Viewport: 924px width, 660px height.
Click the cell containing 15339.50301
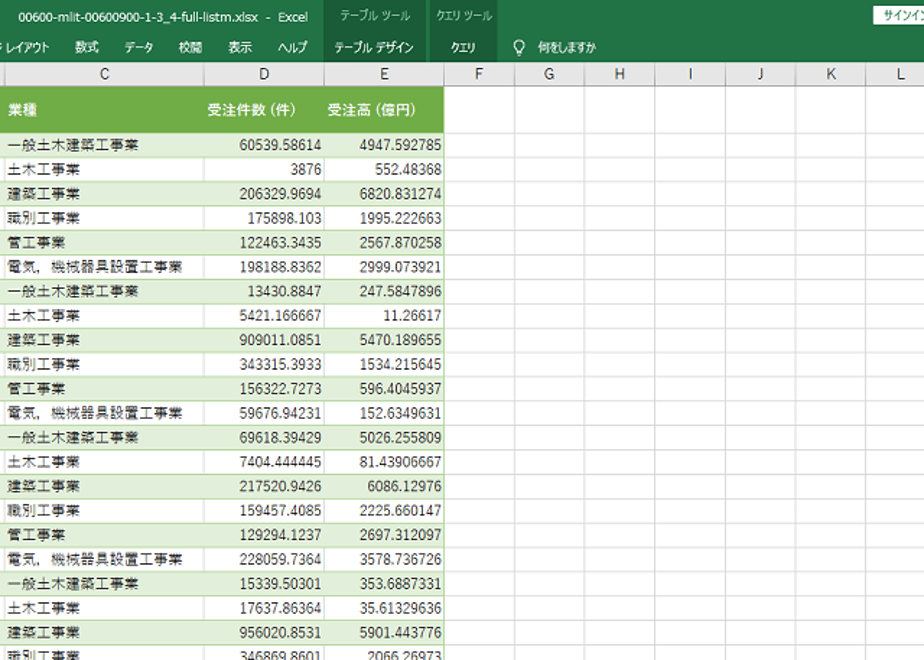point(264,583)
